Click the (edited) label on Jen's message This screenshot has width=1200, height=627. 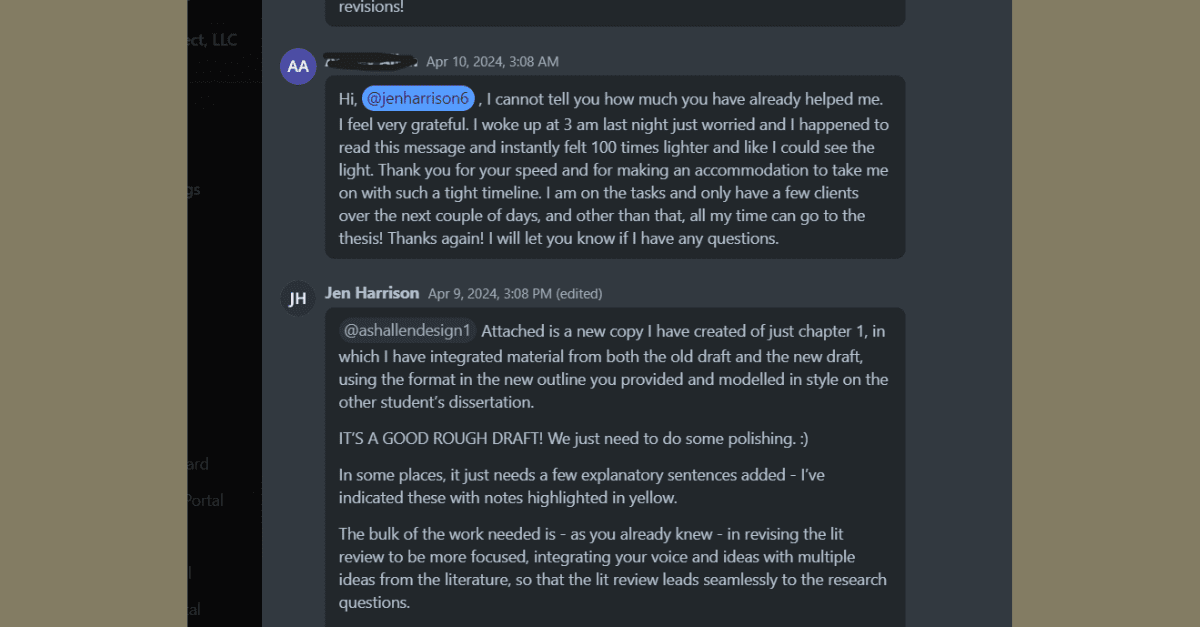coord(579,294)
